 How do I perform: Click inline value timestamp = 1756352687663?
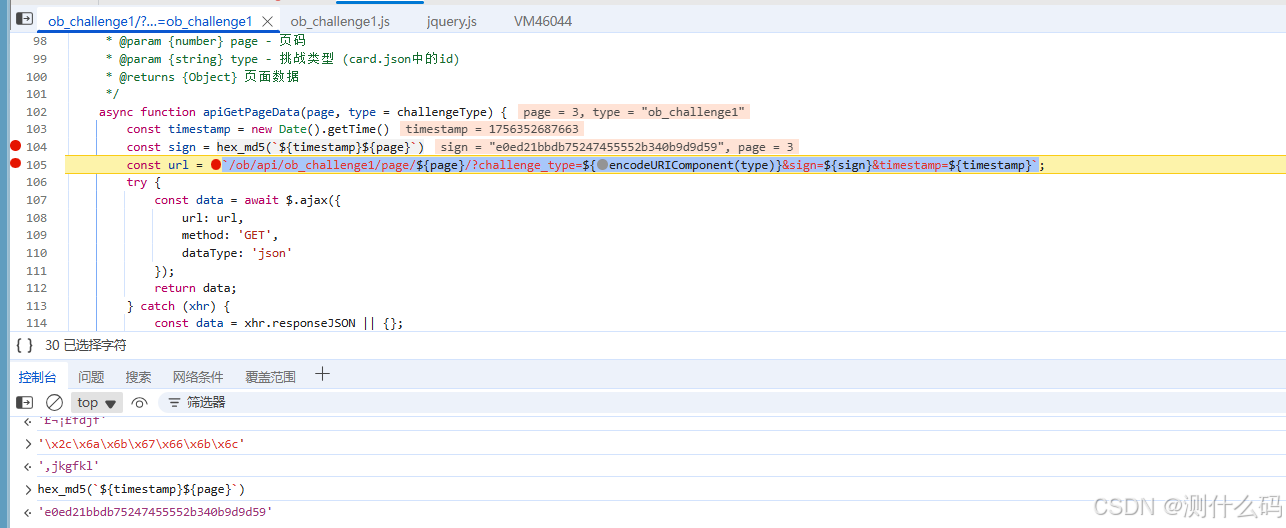pyautogui.click(x=492, y=129)
